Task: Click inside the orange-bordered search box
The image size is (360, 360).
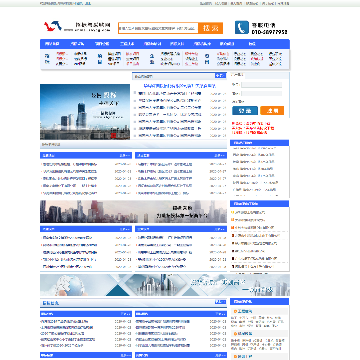Action: 158,28
